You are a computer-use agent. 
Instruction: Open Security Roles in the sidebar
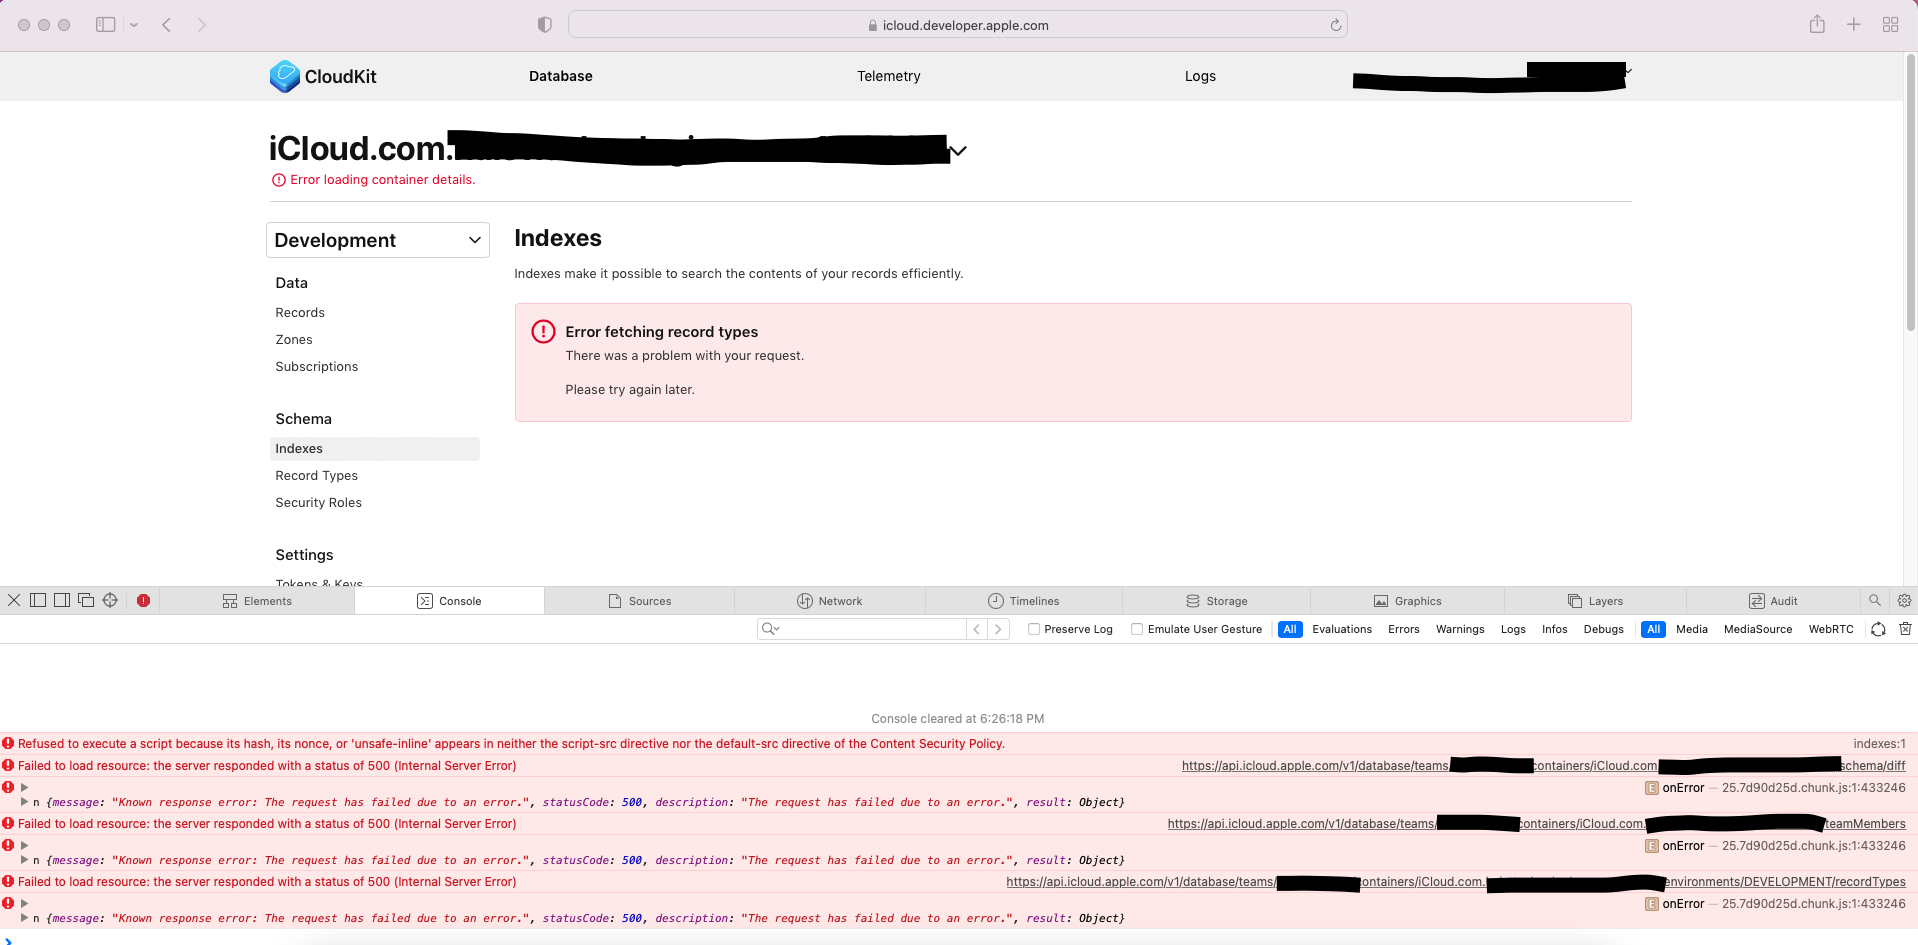coord(319,503)
